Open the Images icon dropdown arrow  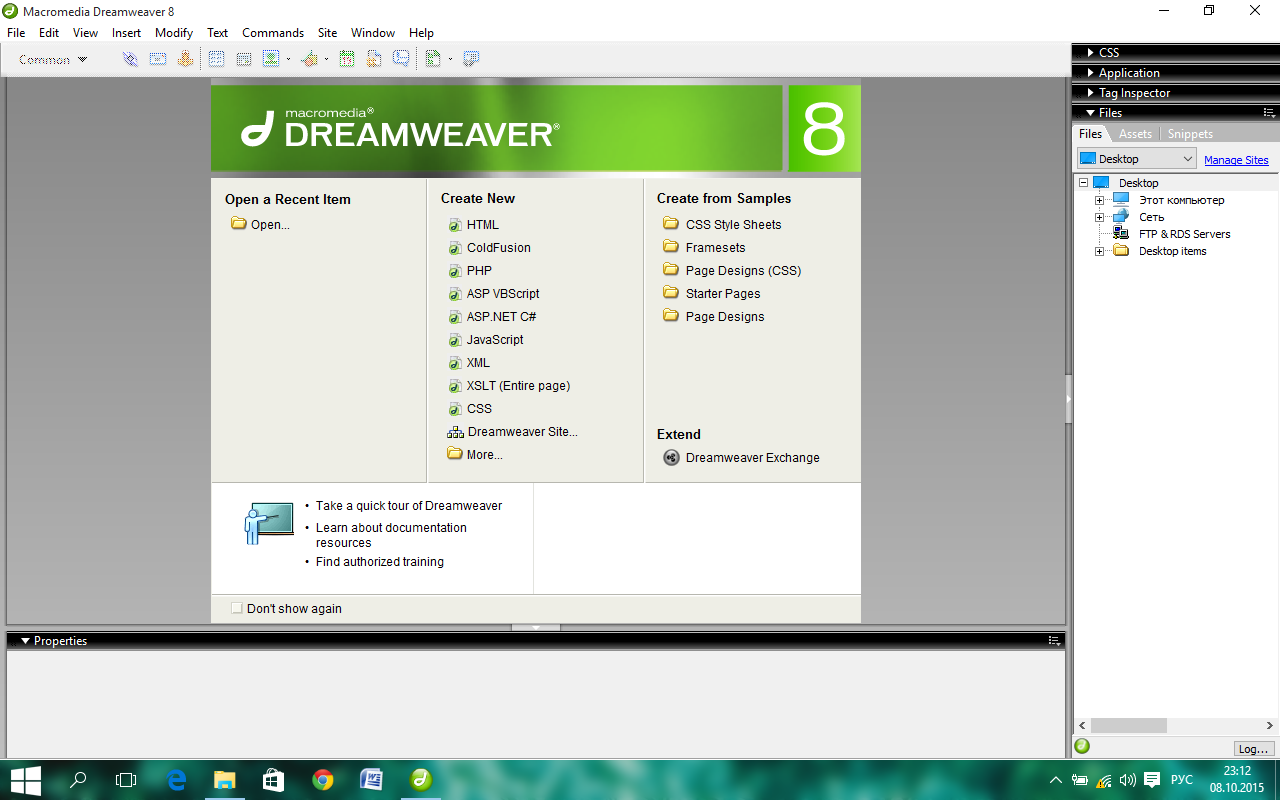[x=288, y=59]
